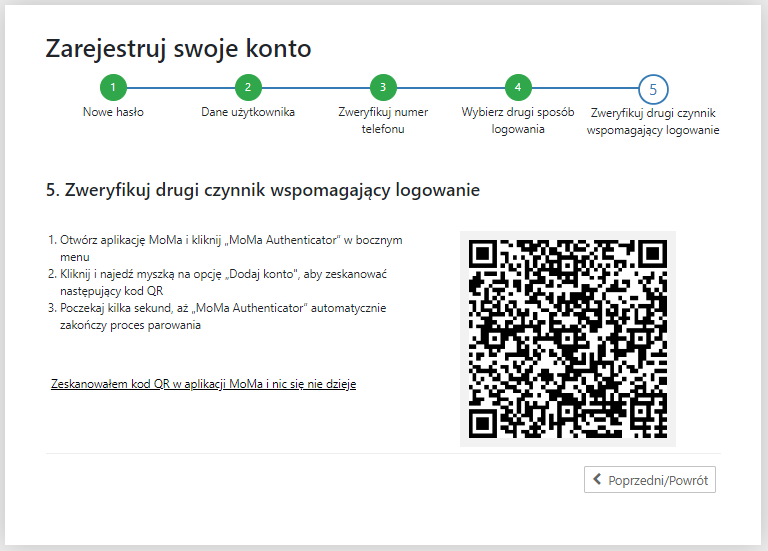Click the QR code image
Screen dimensions: 768x551
[567, 339]
